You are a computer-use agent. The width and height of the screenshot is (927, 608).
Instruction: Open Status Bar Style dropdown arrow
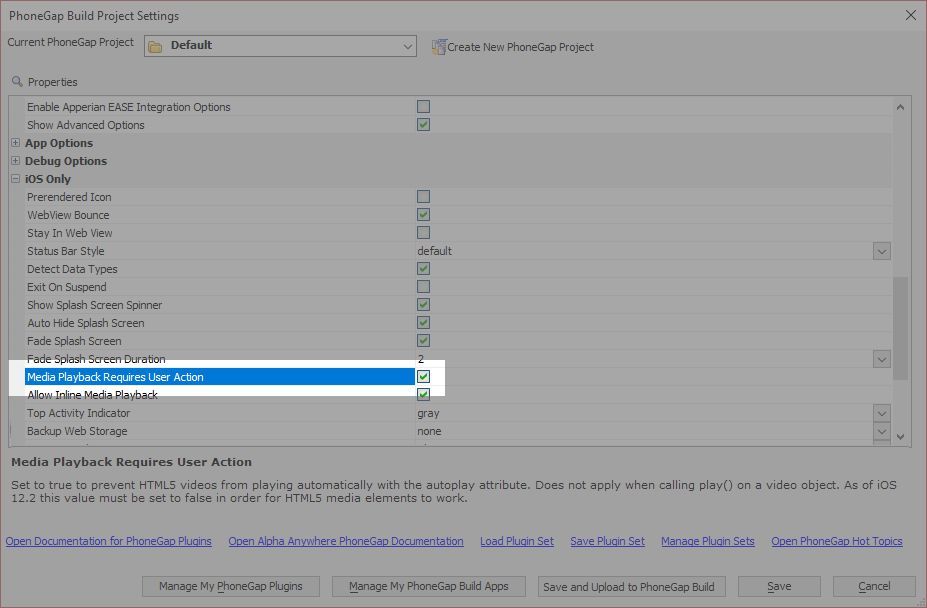(x=881, y=251)
